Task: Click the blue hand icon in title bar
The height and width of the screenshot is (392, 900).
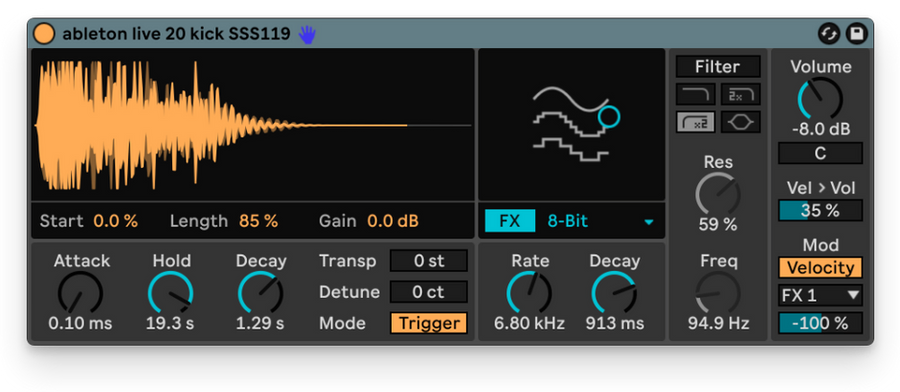Action: coord(307,34)
